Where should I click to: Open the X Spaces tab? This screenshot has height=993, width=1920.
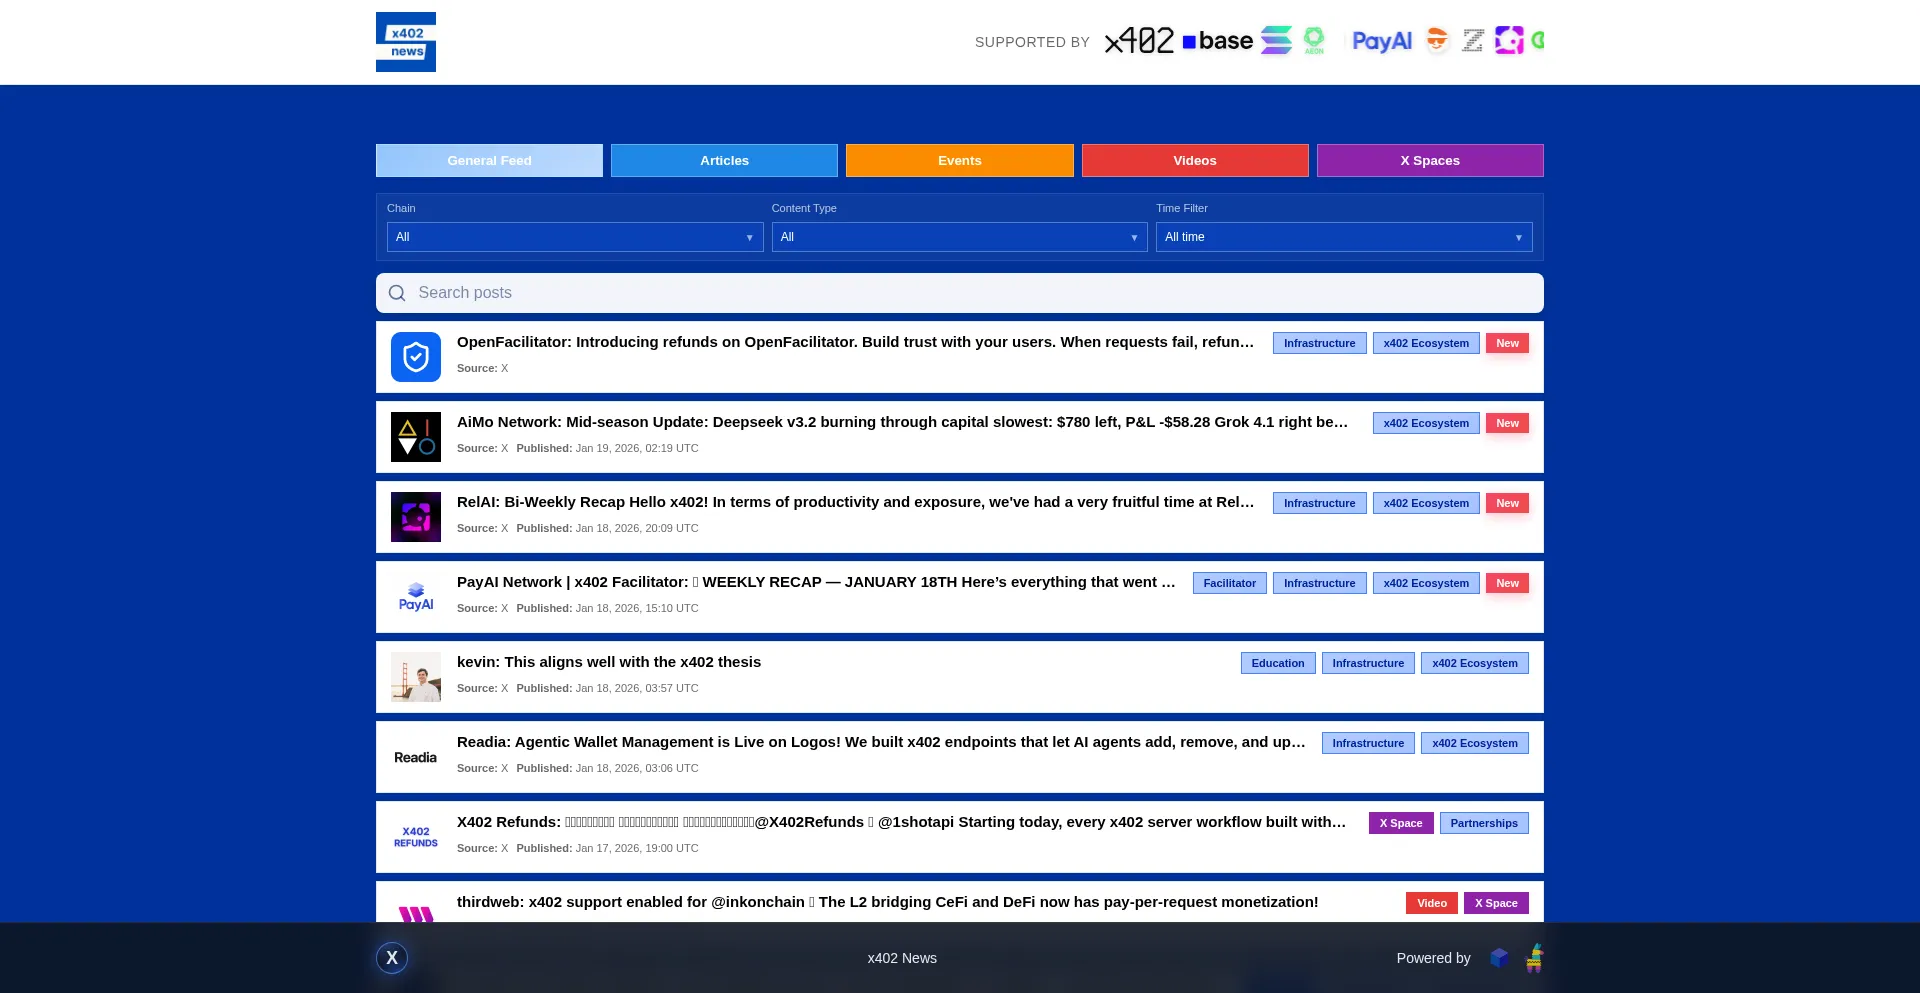point(1429,161)
